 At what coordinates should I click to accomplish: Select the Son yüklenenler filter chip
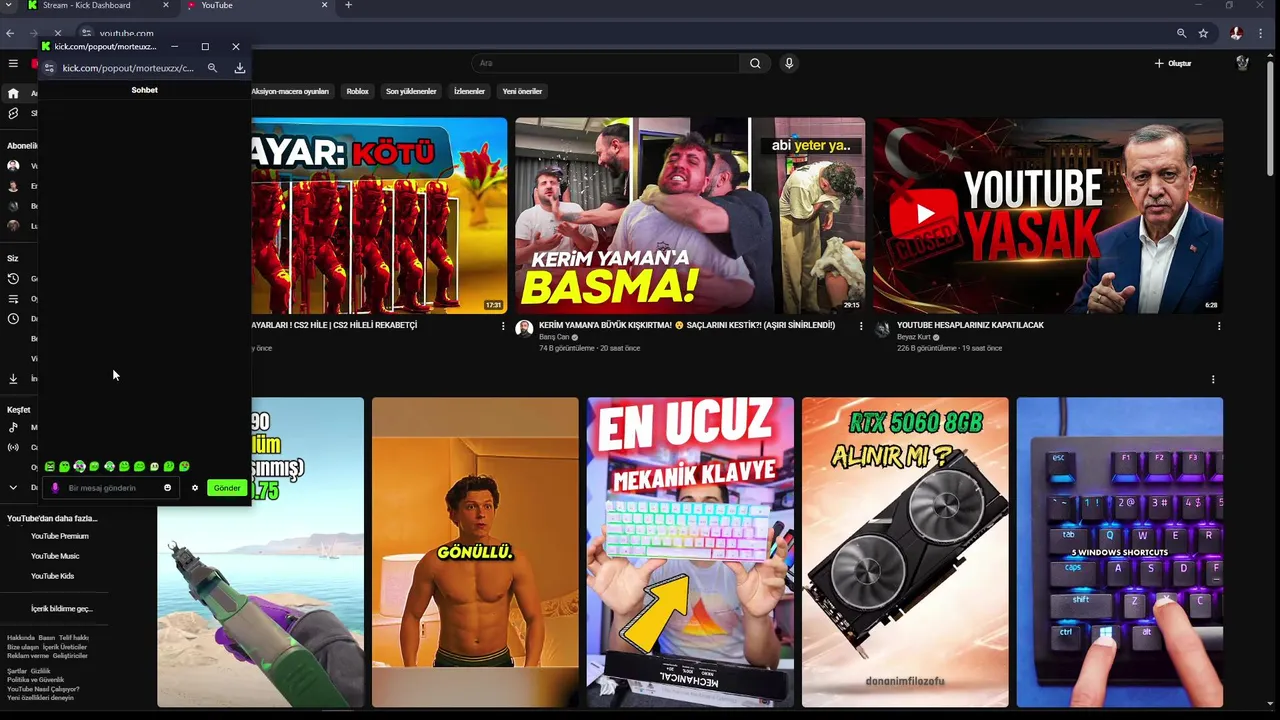pyautogui.click(x=411, y=91)
